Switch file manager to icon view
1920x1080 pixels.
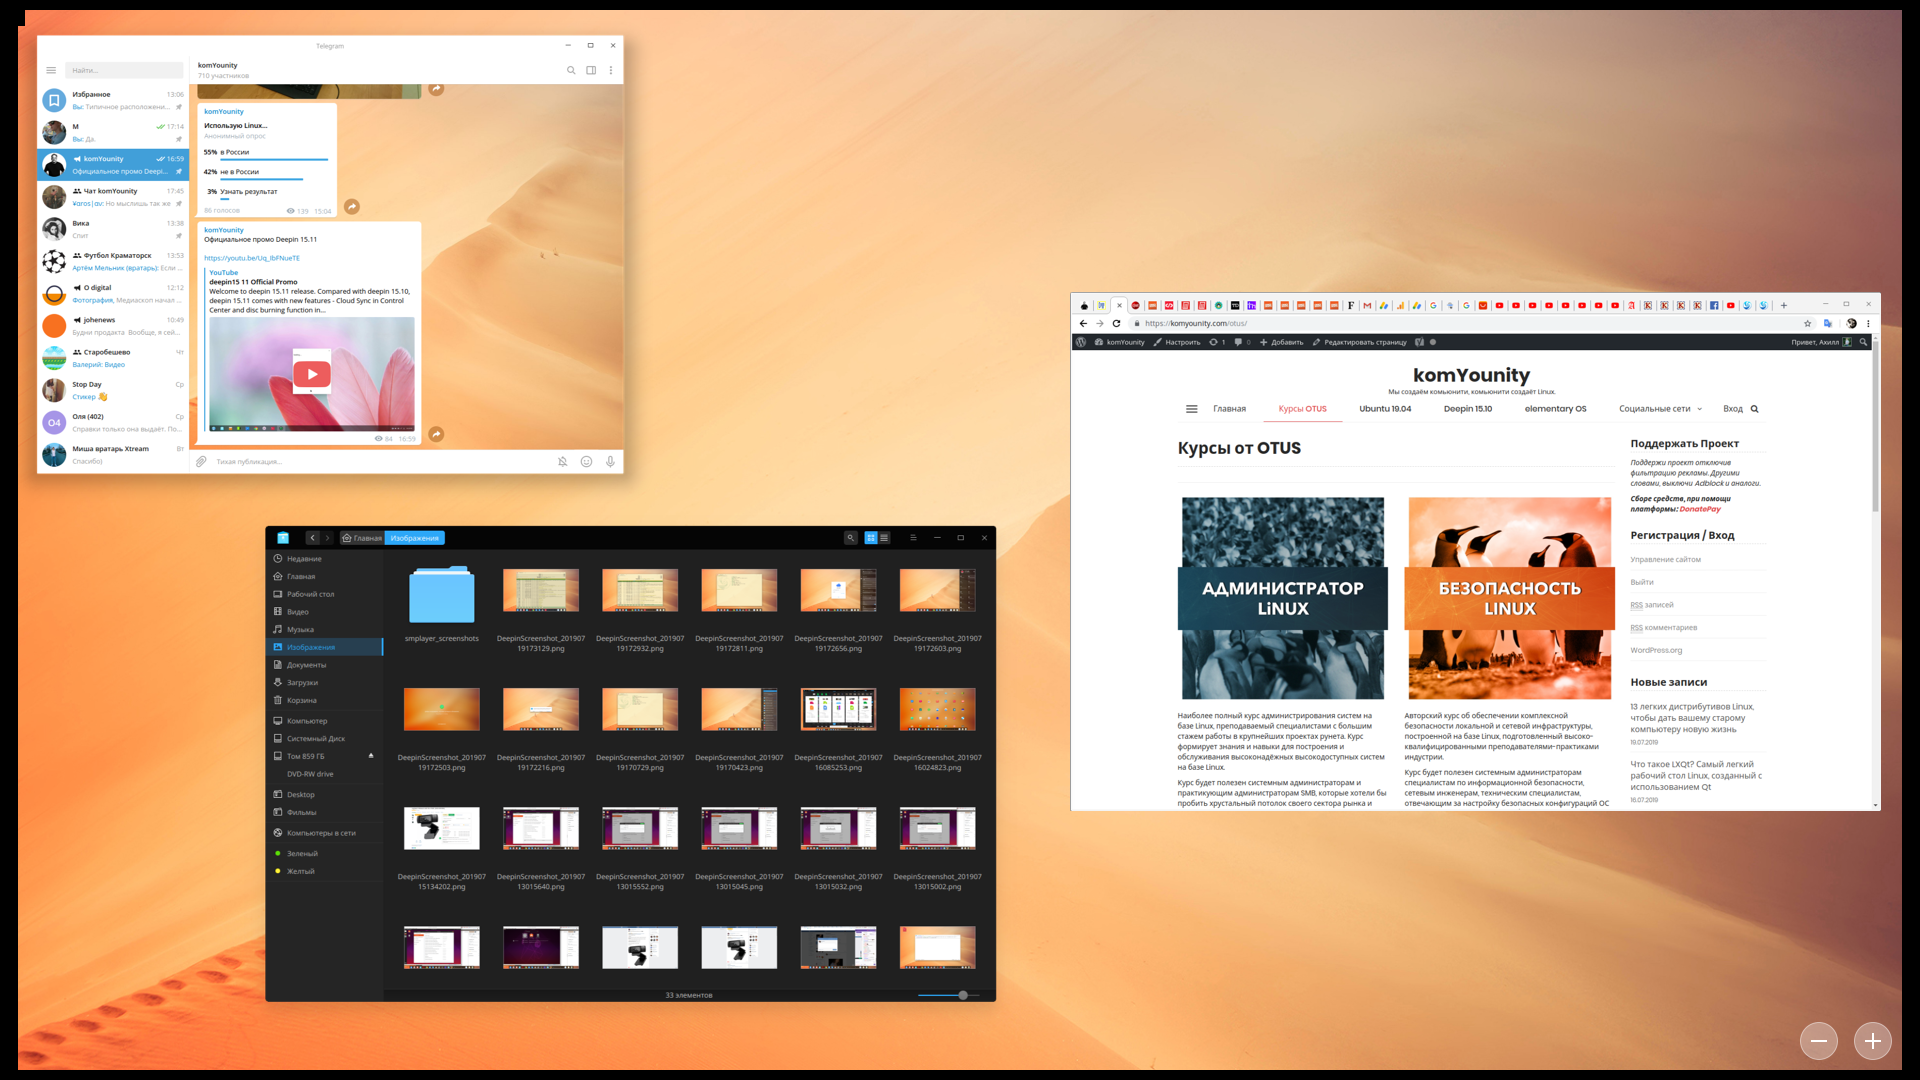point(871,538)
